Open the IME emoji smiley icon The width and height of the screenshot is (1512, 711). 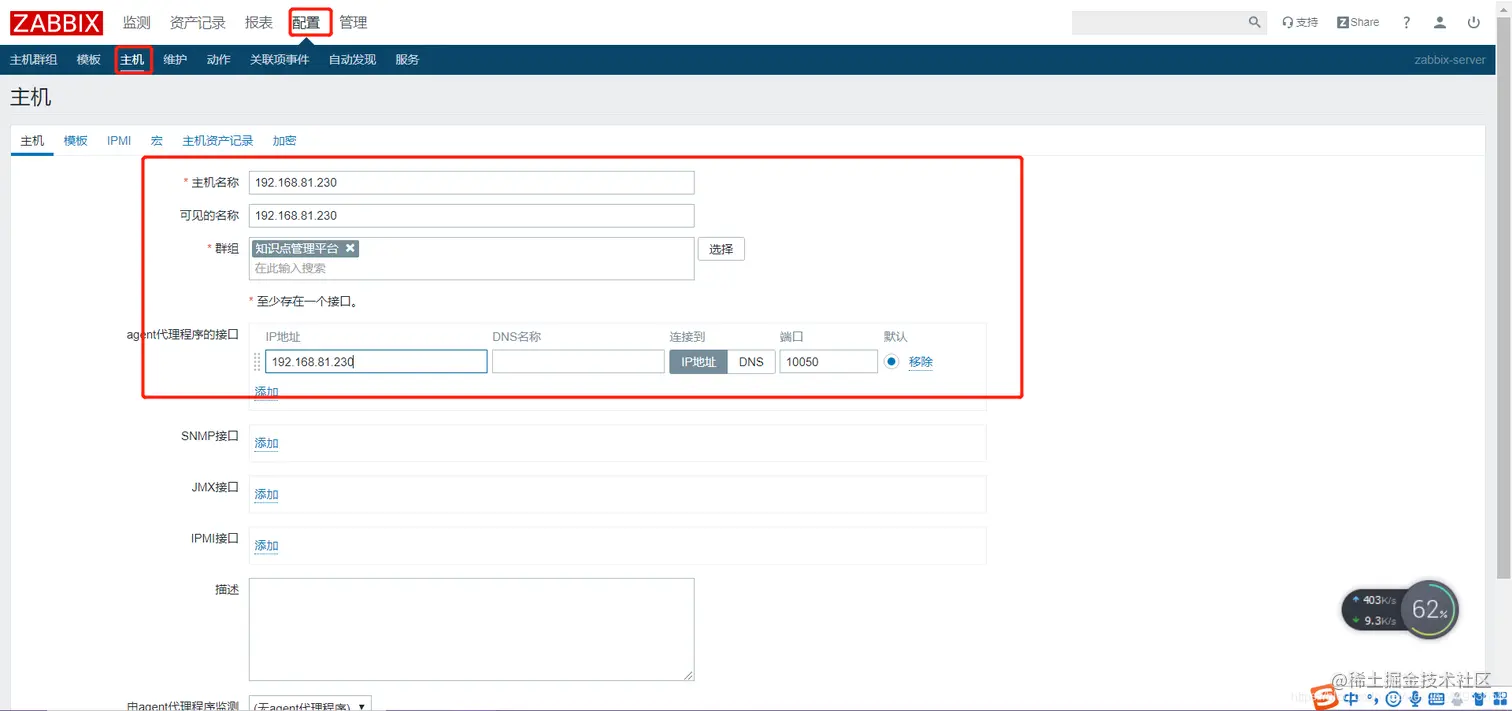pos(1392,699)
